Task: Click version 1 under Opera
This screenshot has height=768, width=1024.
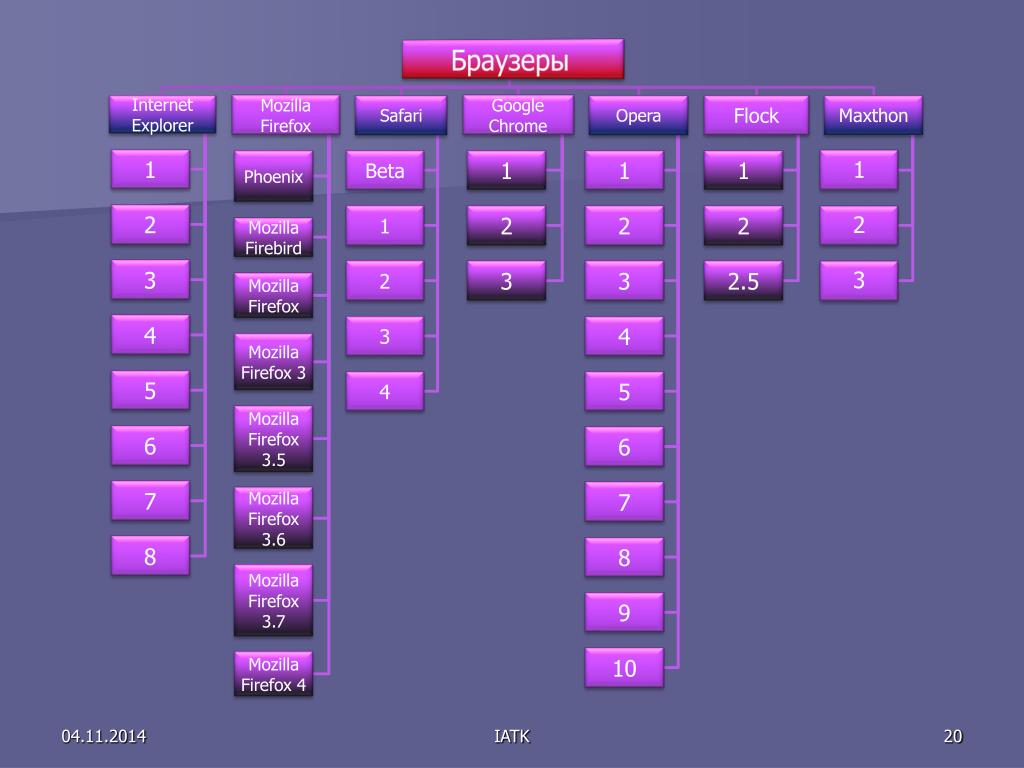Action: click(x=624, y=171)
